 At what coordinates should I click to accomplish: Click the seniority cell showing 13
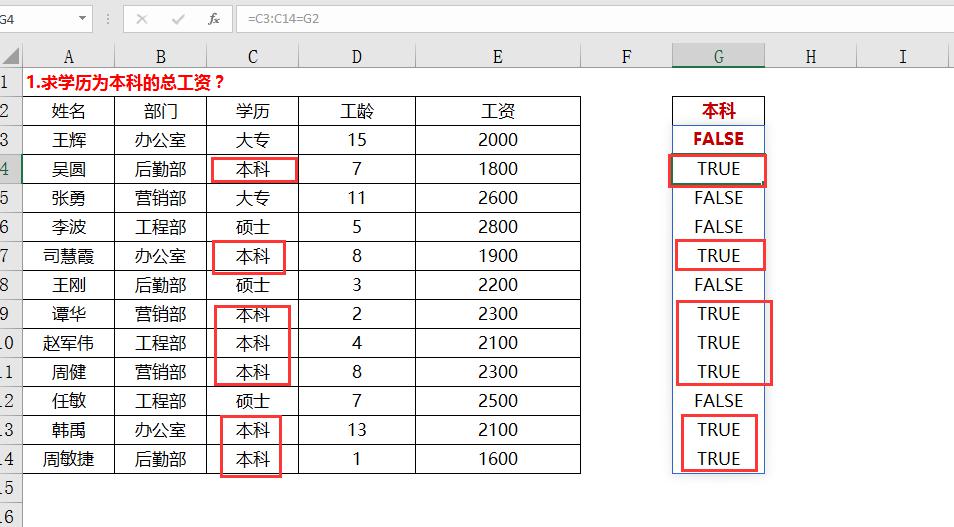[x=357, y=430]
